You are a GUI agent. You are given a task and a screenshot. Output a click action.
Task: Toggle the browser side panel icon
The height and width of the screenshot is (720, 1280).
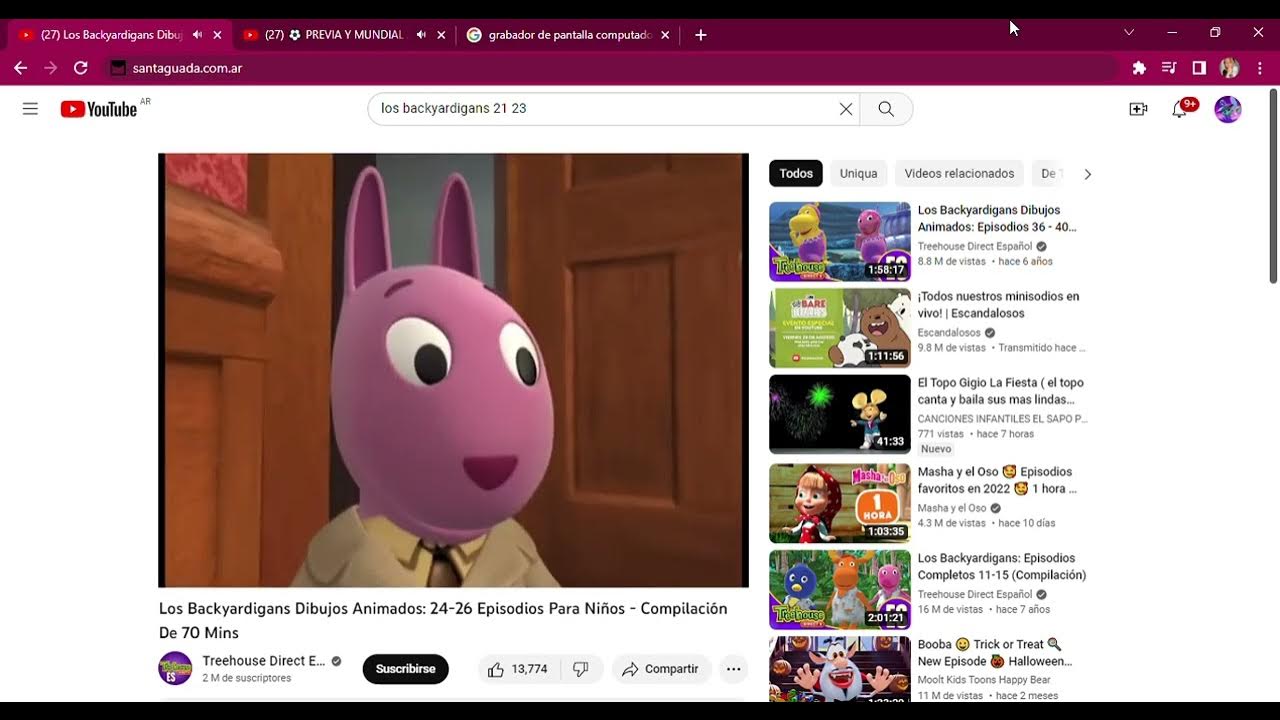click(1199, 68)
